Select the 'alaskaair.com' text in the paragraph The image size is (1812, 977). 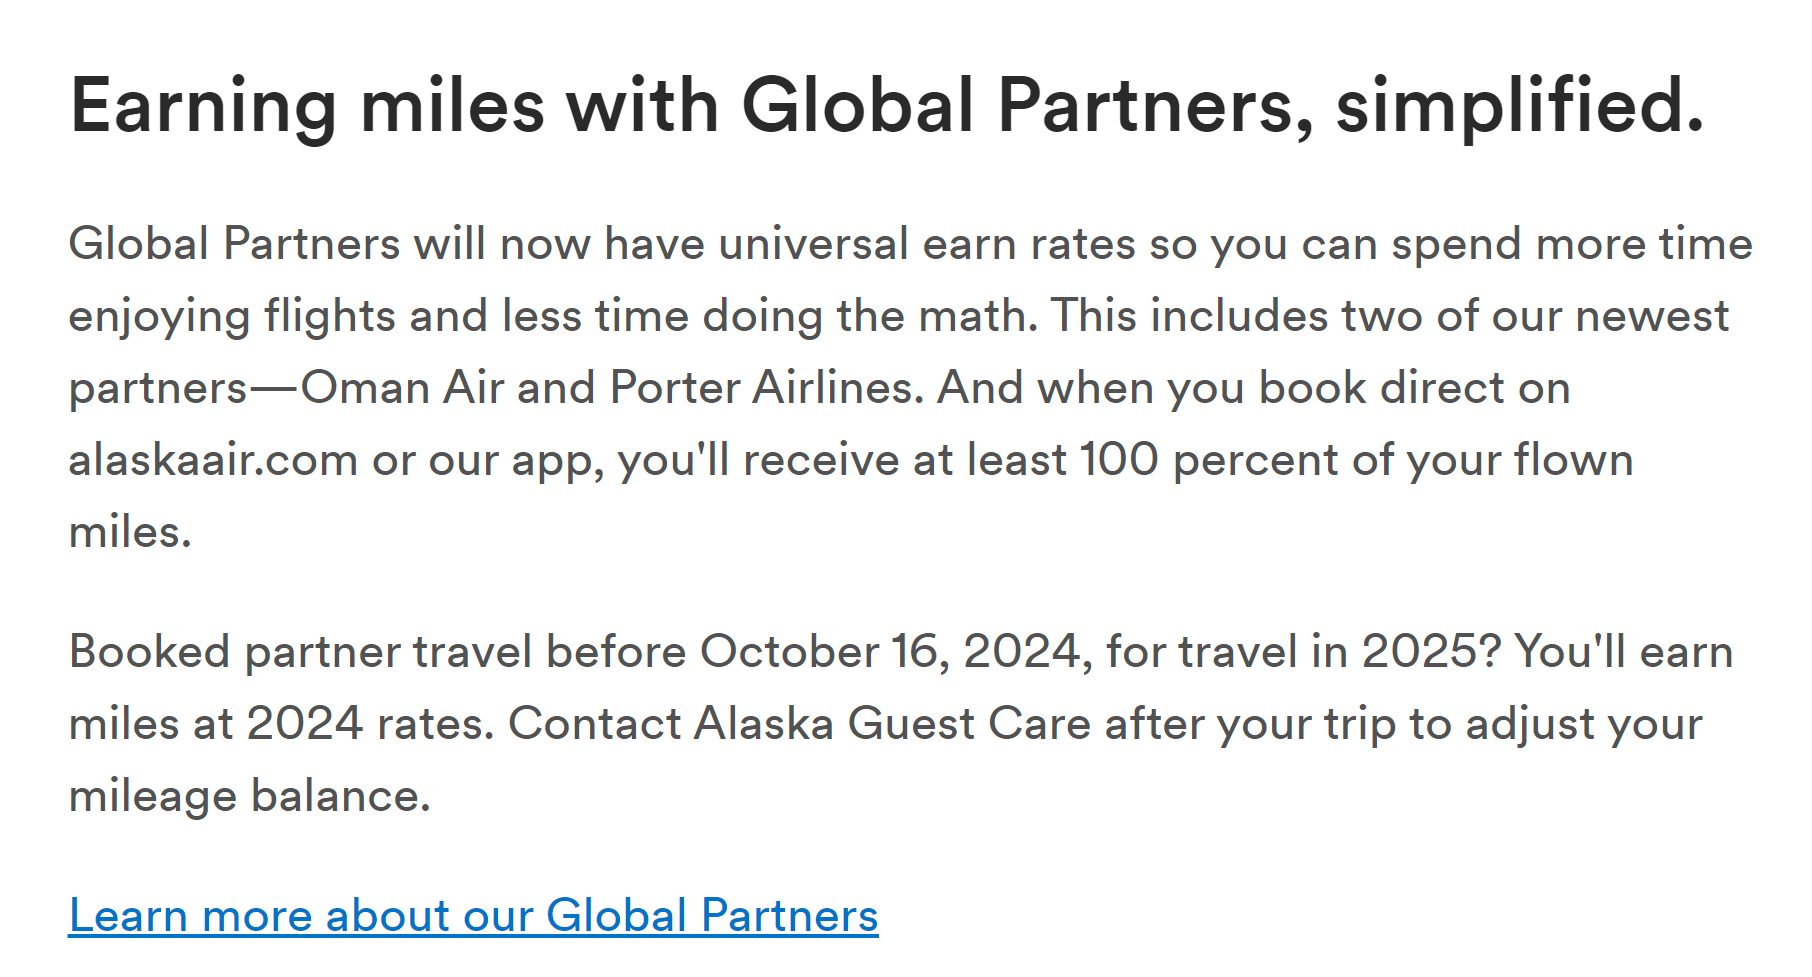213,460
